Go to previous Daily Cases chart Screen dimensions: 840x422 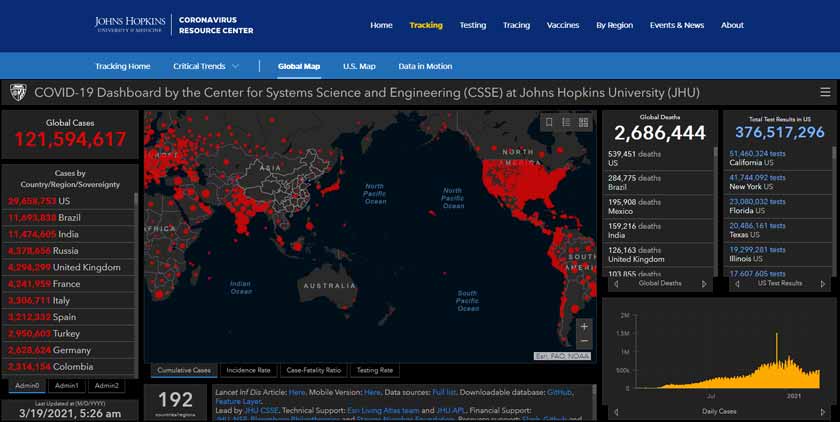point(616,412)
